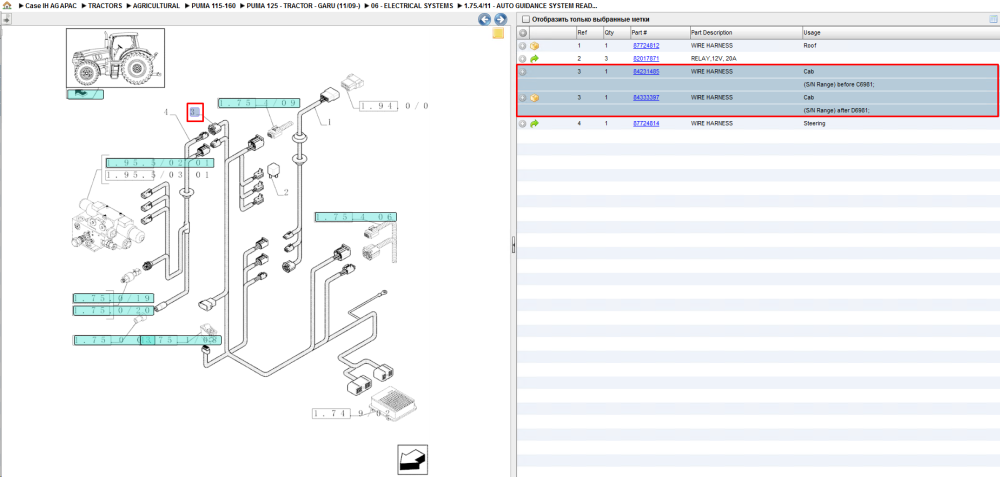
Task: Open PUMA 125 - TRACTOR - GARU breadcrumb
Action: 303,5
